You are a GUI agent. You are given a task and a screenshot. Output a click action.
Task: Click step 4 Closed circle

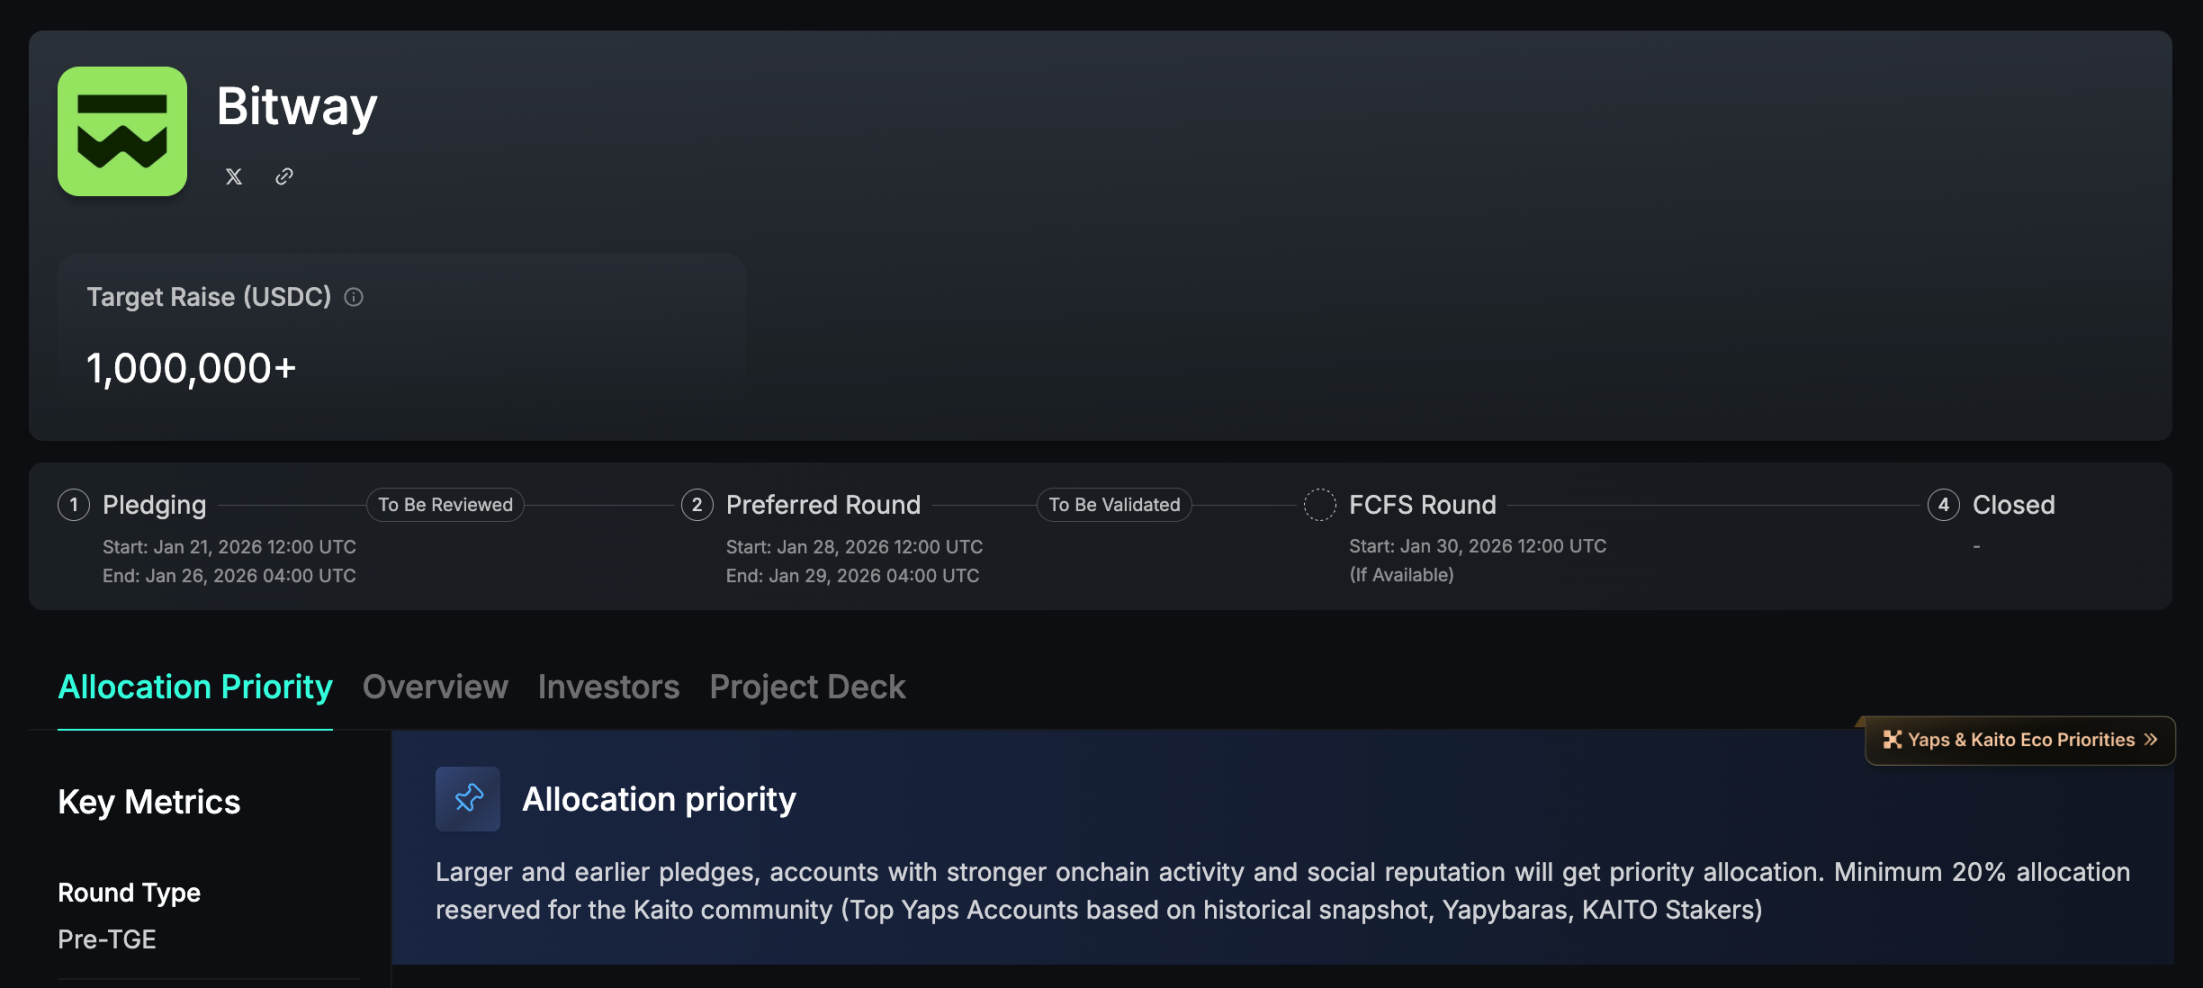point(1943,505)
